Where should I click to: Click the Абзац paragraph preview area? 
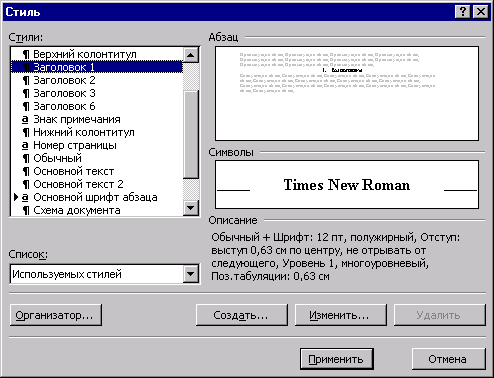347,93
